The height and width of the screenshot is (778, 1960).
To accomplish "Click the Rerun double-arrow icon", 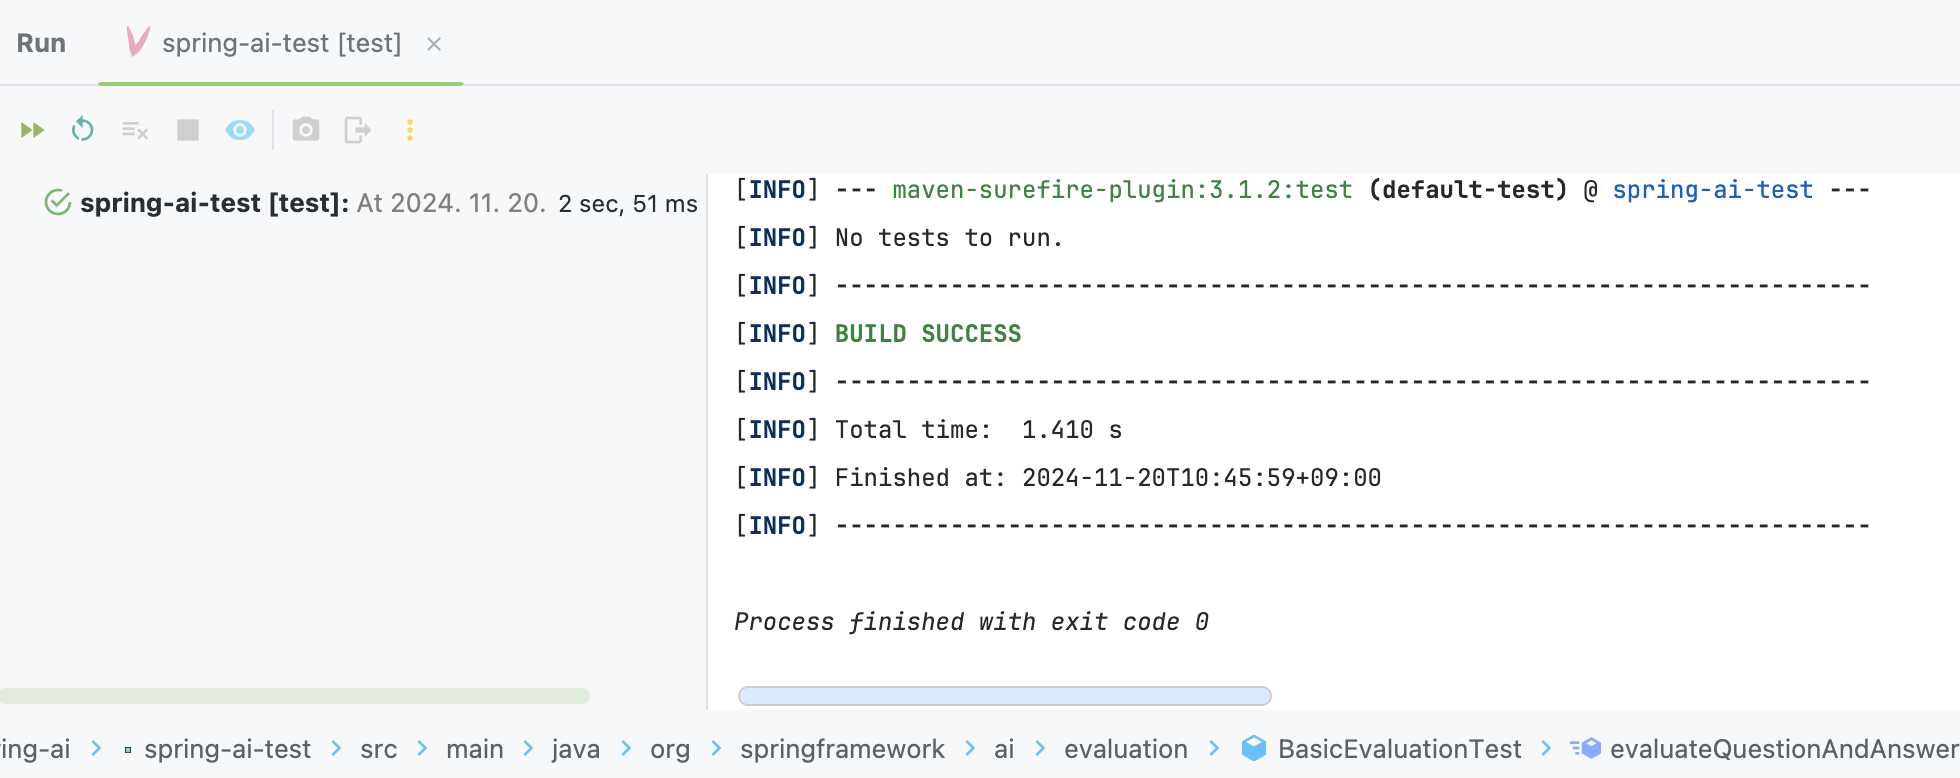I will pos(32,130).
